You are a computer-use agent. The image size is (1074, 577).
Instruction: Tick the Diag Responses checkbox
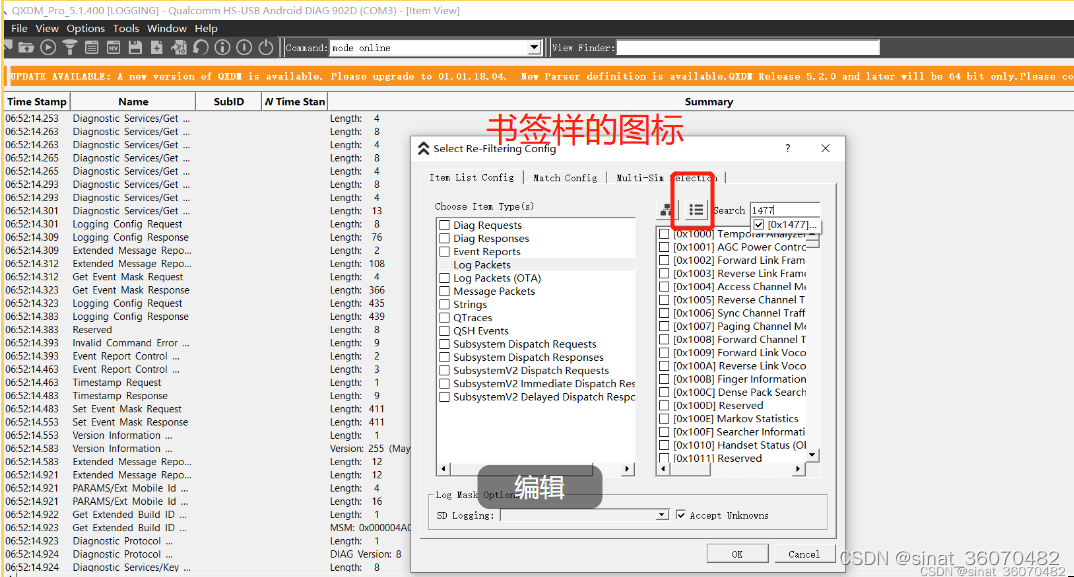coord(445,238)
